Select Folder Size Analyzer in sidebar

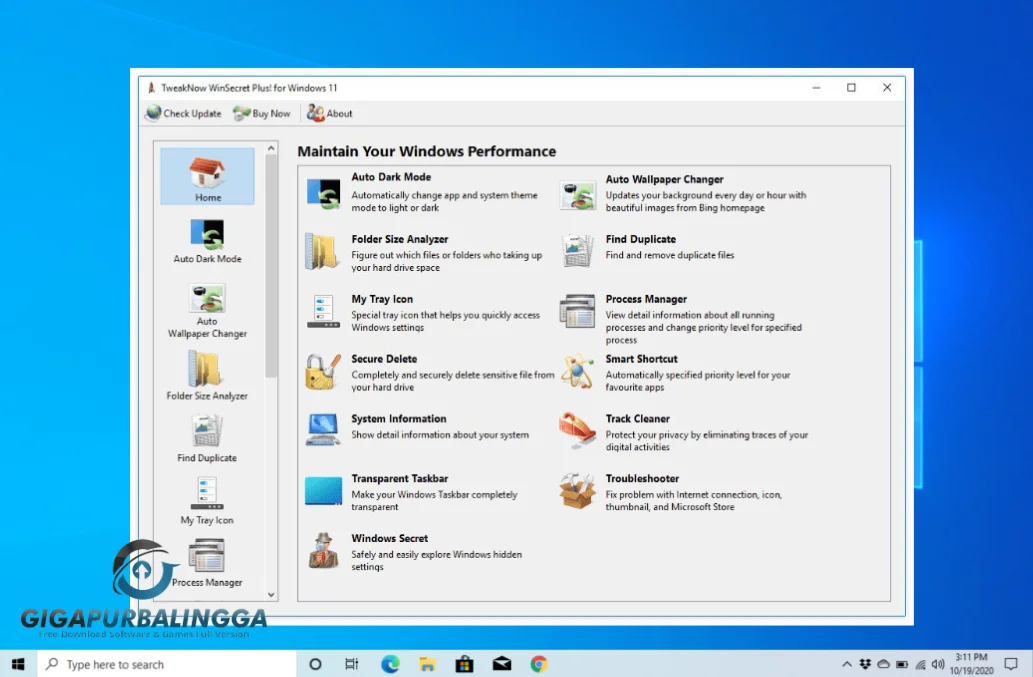(x=207, y=375)
